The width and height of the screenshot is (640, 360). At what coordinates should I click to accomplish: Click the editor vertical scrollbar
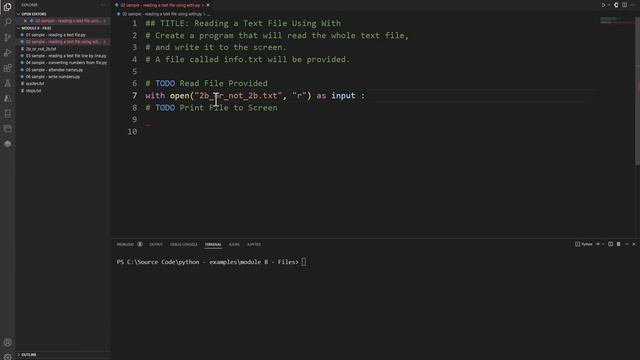pyautogui.click(x=637, y=92)
